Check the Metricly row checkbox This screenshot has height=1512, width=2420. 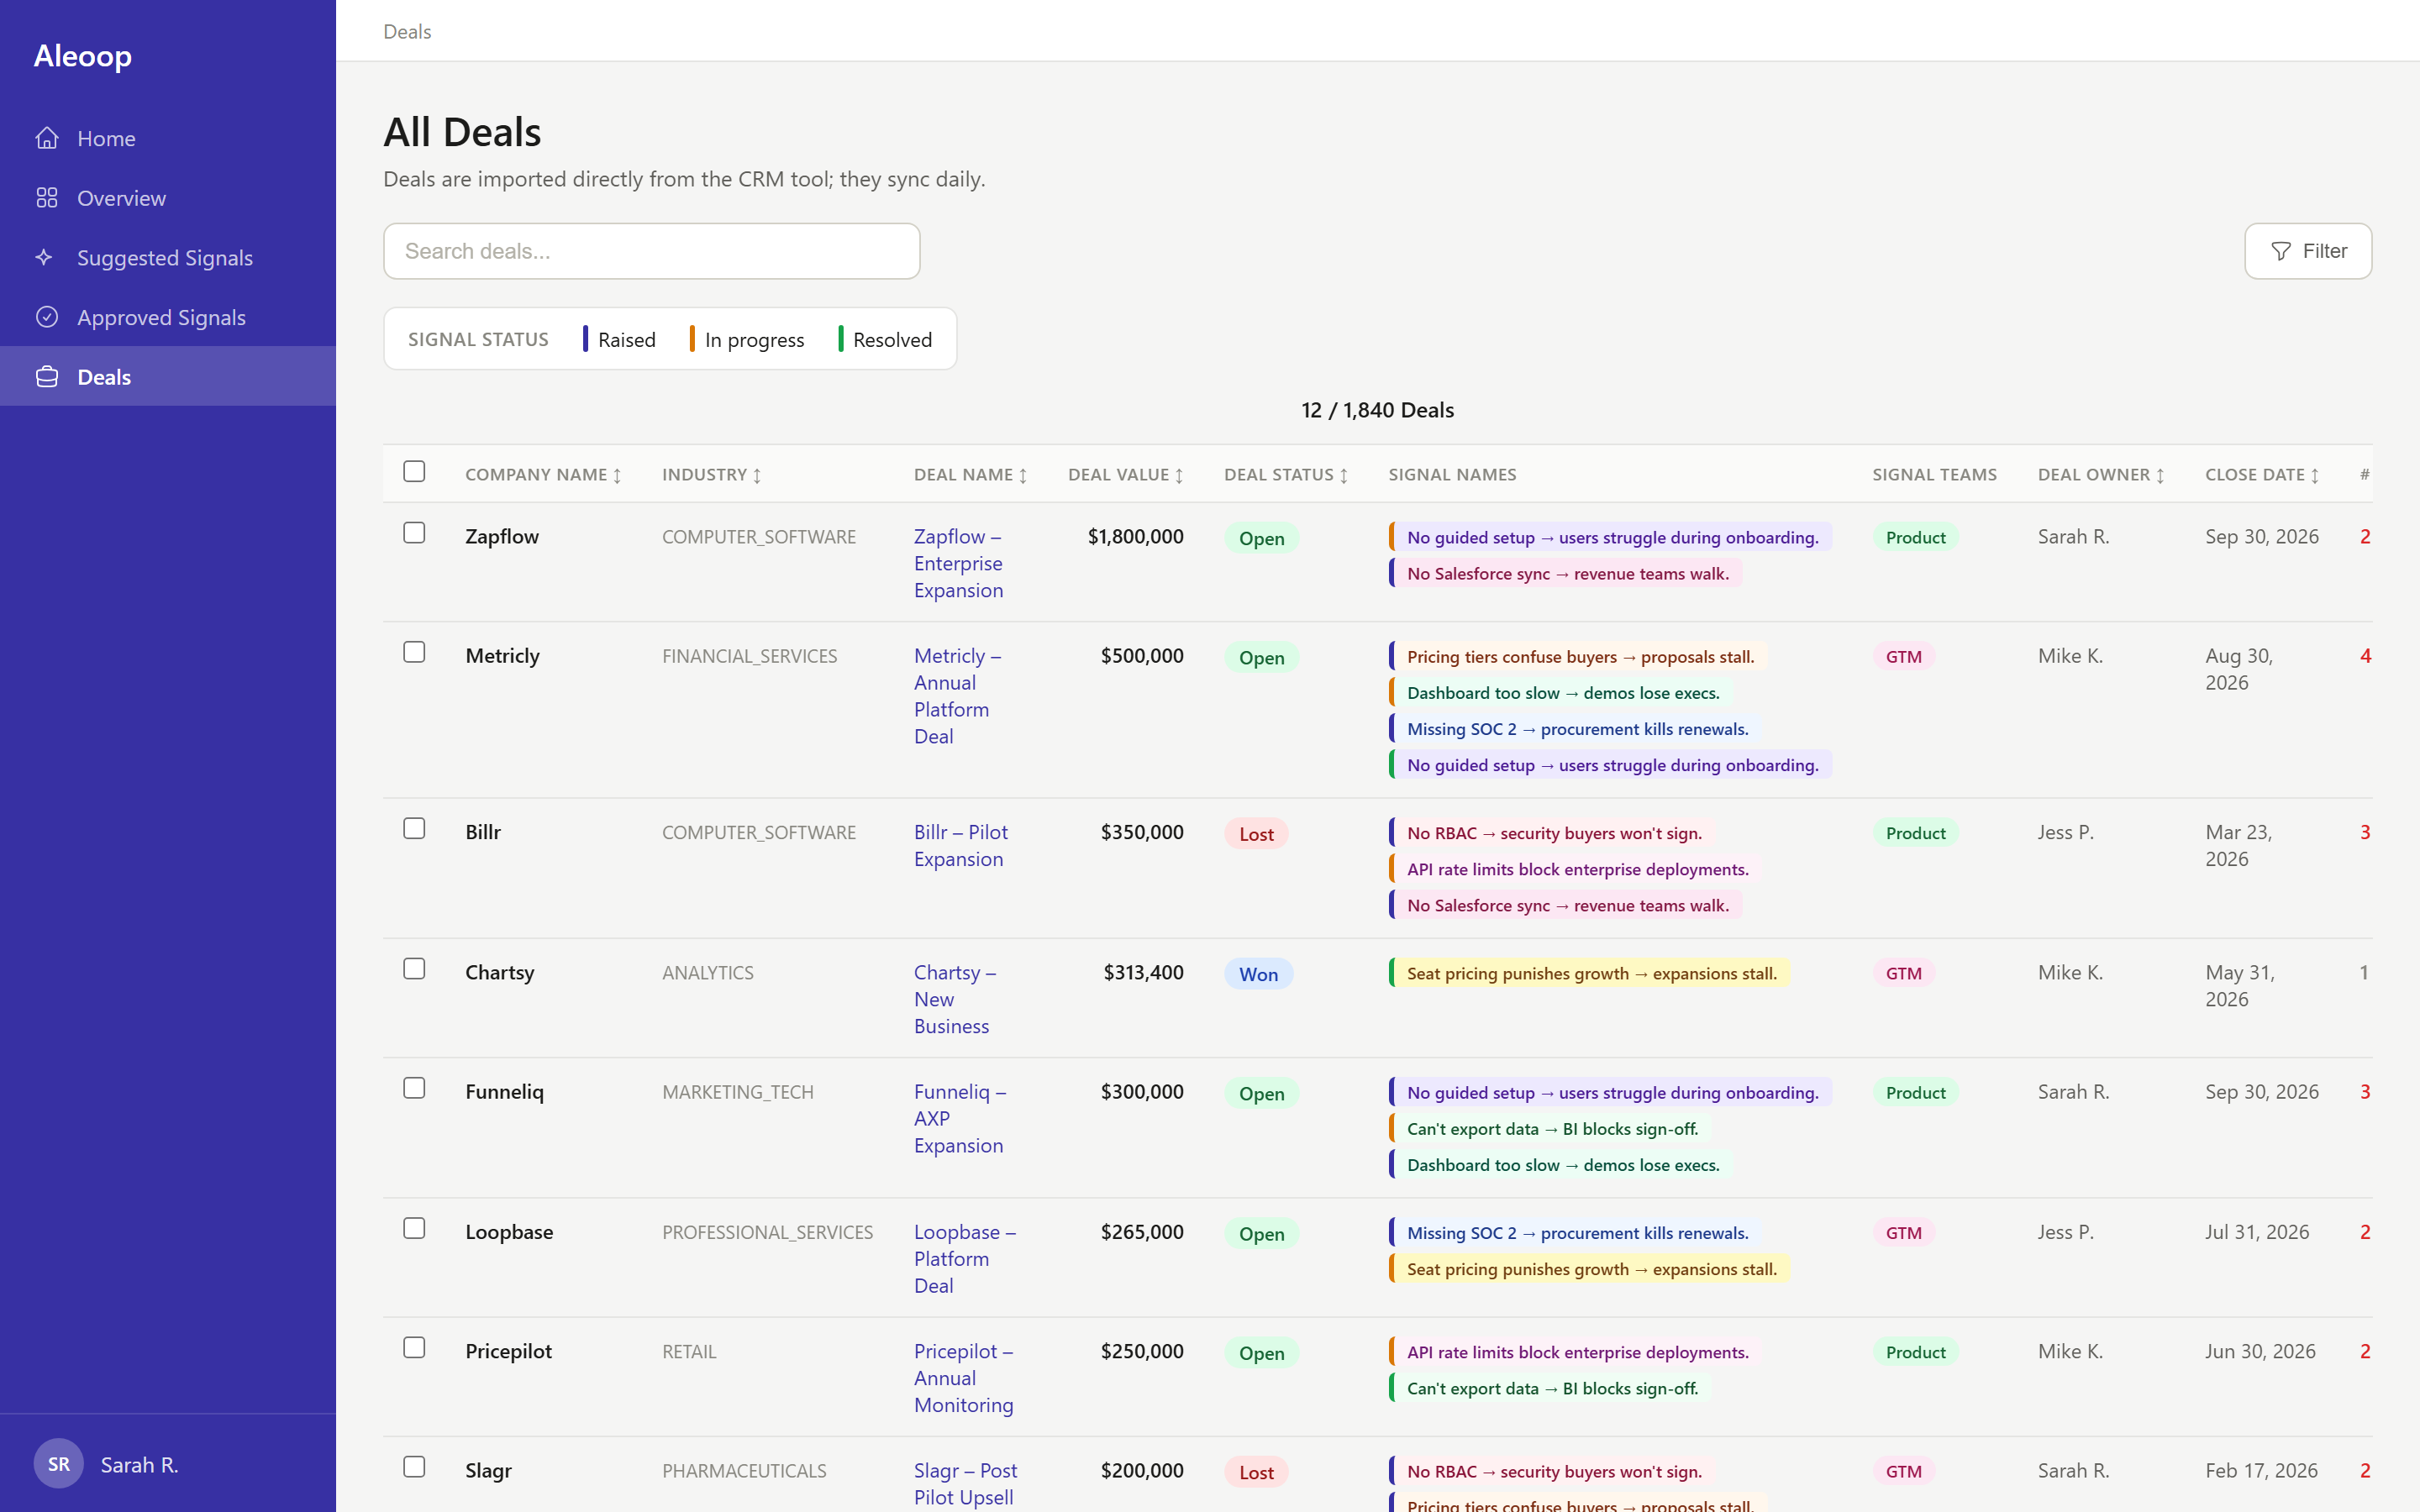click(414, 652)
